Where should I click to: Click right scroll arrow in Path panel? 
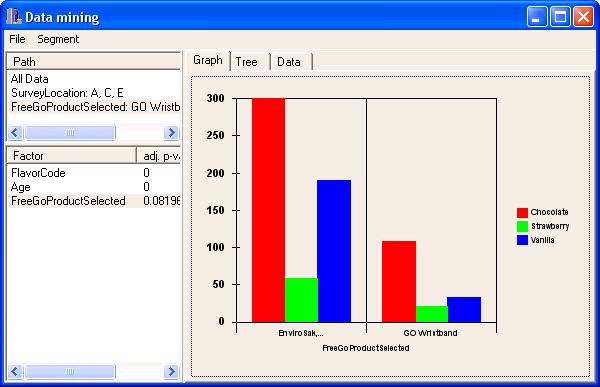pyautogui.click(x=171, y=133)
